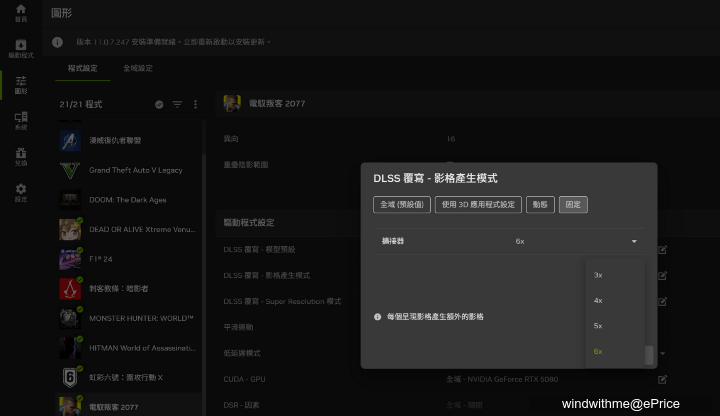
Task: Select the Marvel's Avengers game icon
Action: click(70, 141)
